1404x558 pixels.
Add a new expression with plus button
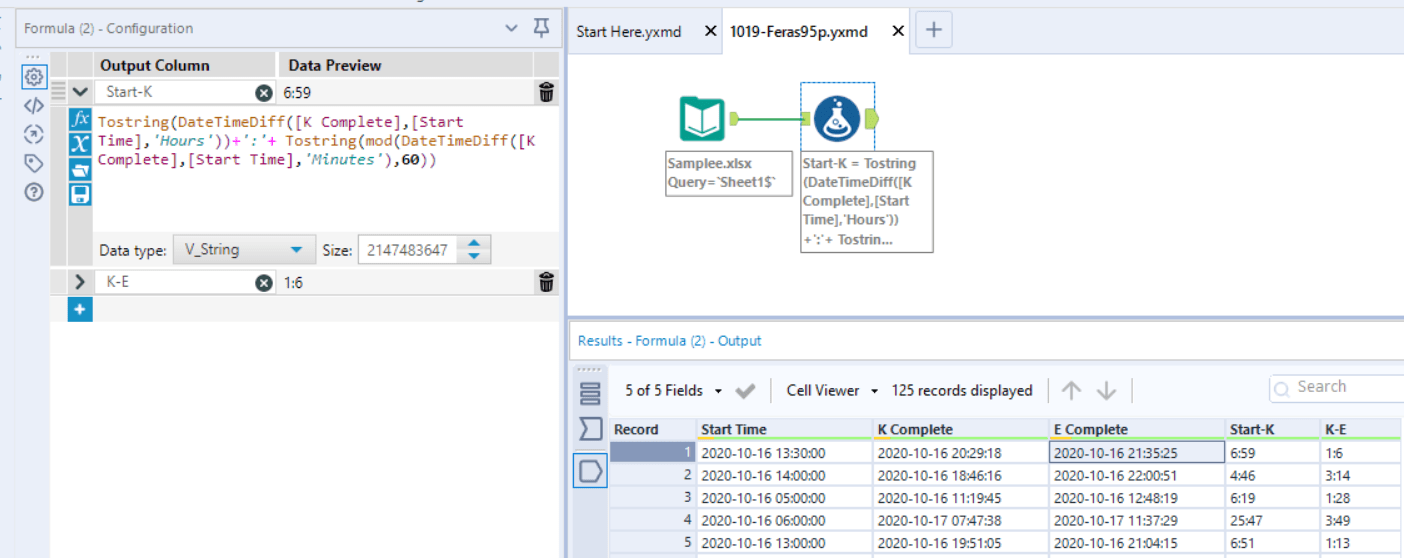click(x=80, y=310)
